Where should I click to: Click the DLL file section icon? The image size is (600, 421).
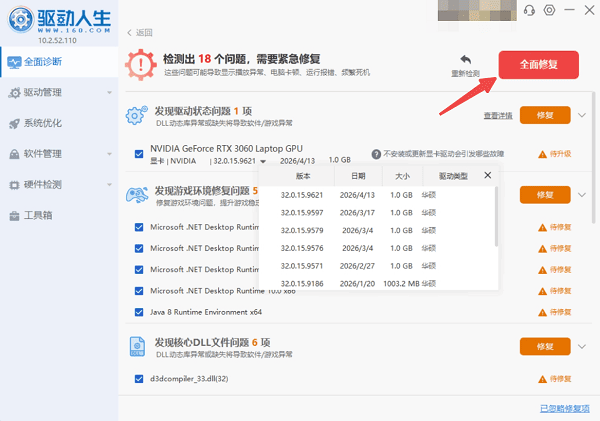pyautogui.click(x=137, y=346)
